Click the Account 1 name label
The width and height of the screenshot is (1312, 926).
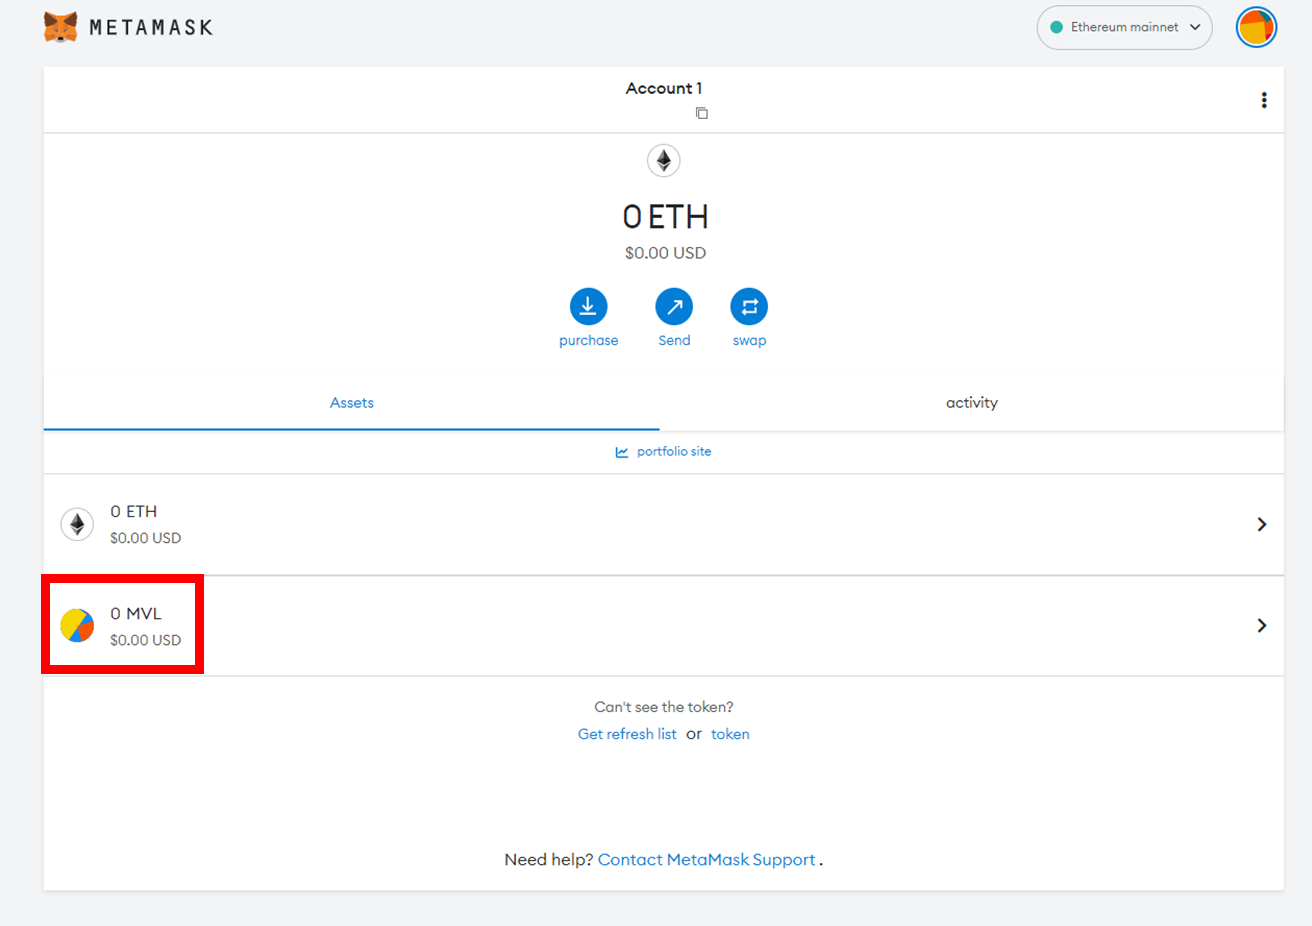[664, 88]
